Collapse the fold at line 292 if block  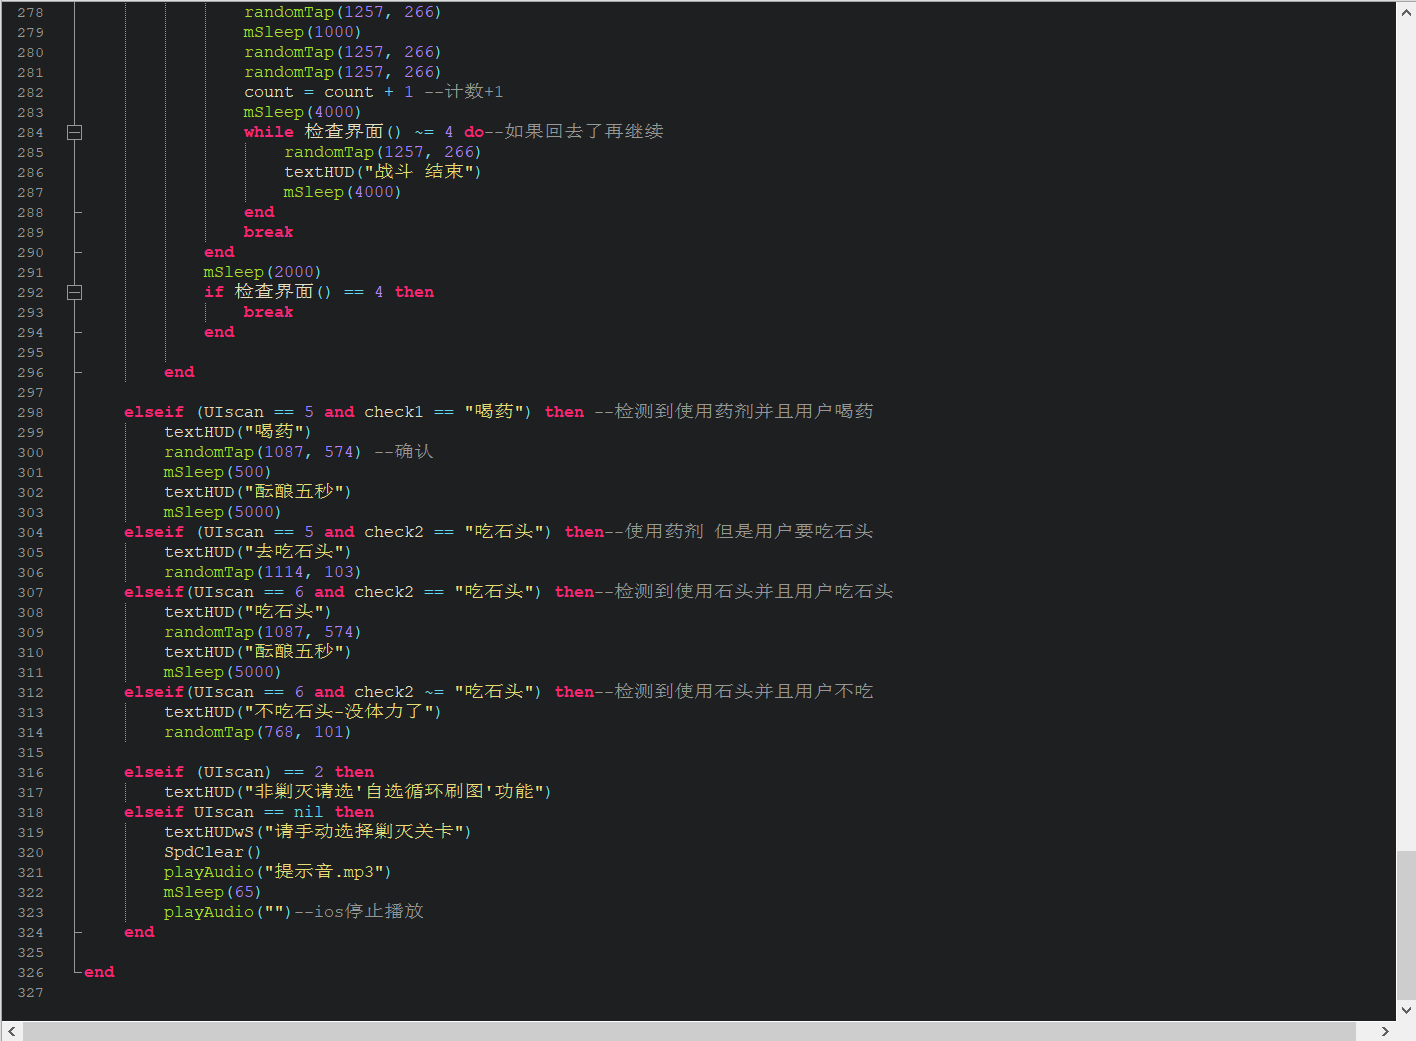(74, 292)
